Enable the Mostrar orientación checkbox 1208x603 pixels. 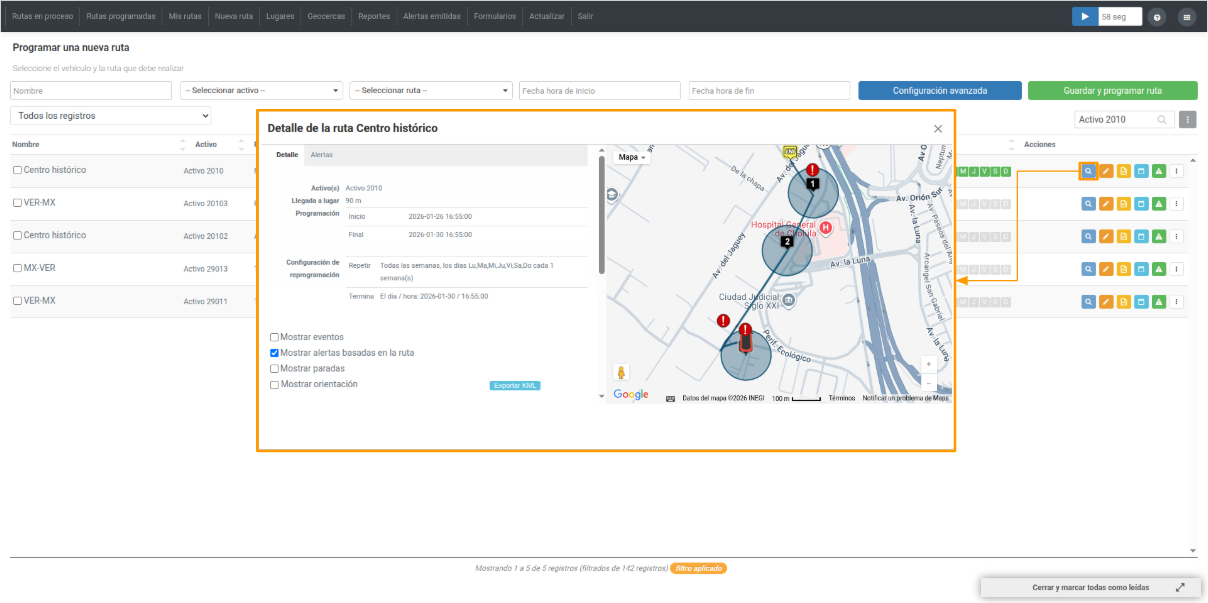coord(275,384)
